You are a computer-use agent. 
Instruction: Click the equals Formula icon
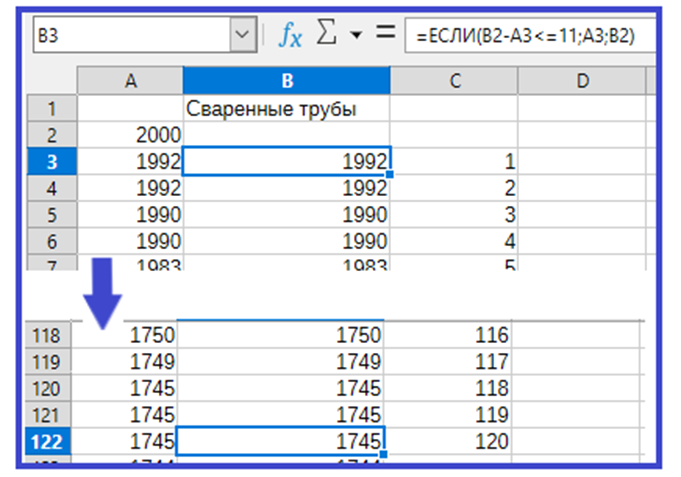pos(385,34)
